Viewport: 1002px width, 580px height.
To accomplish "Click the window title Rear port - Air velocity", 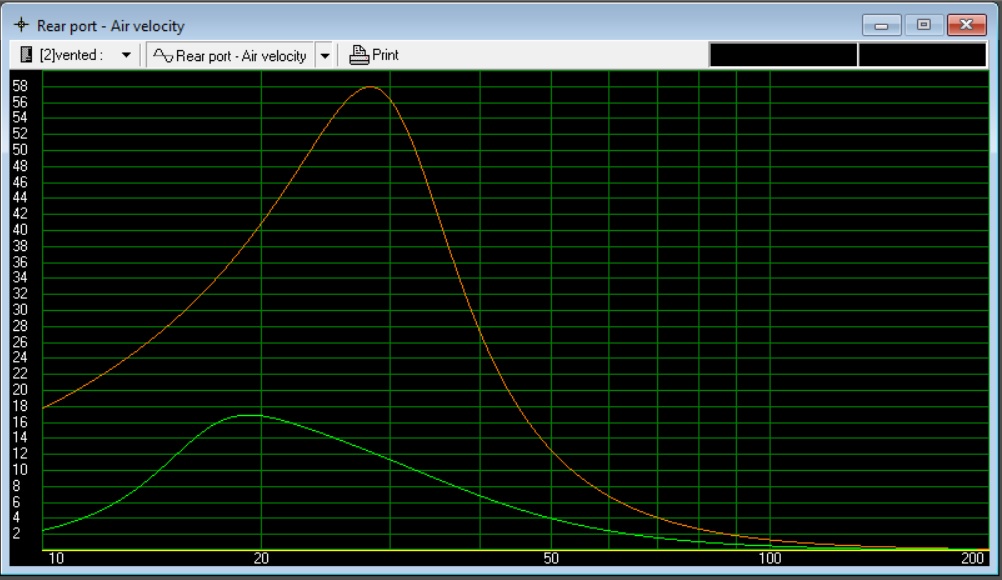I will [110, 26].
